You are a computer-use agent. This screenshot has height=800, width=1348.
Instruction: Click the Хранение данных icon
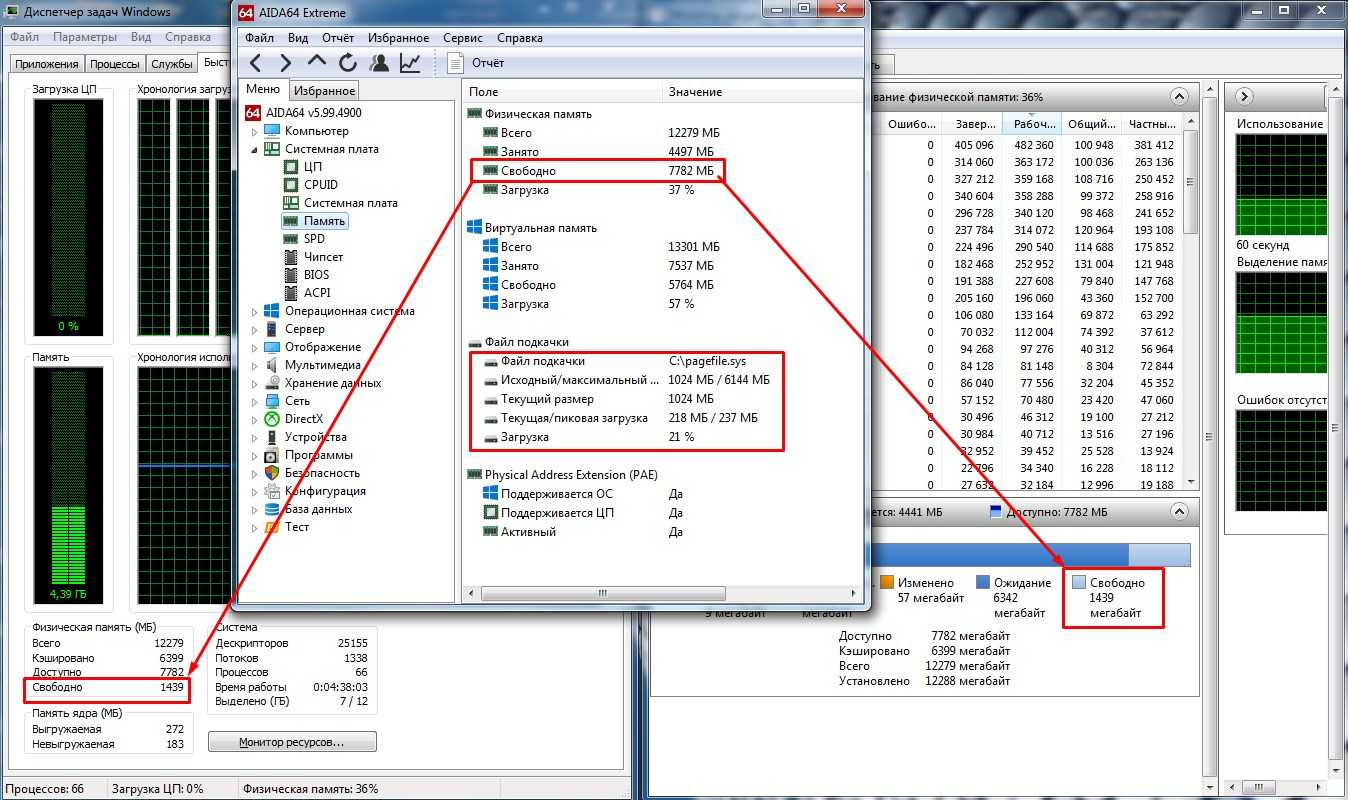tap(272, 383)
